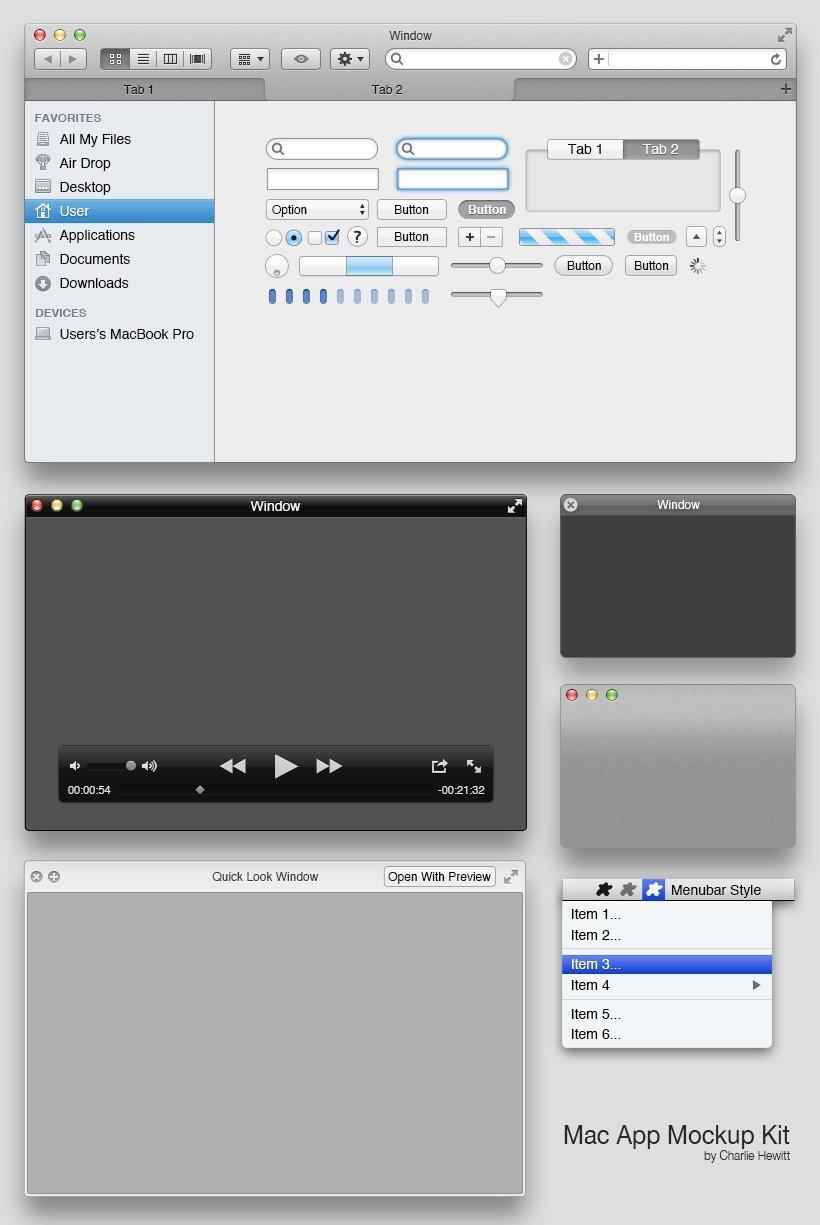Click the reload icon in address field
This screenshot has height=1225, width=820.
775,59
